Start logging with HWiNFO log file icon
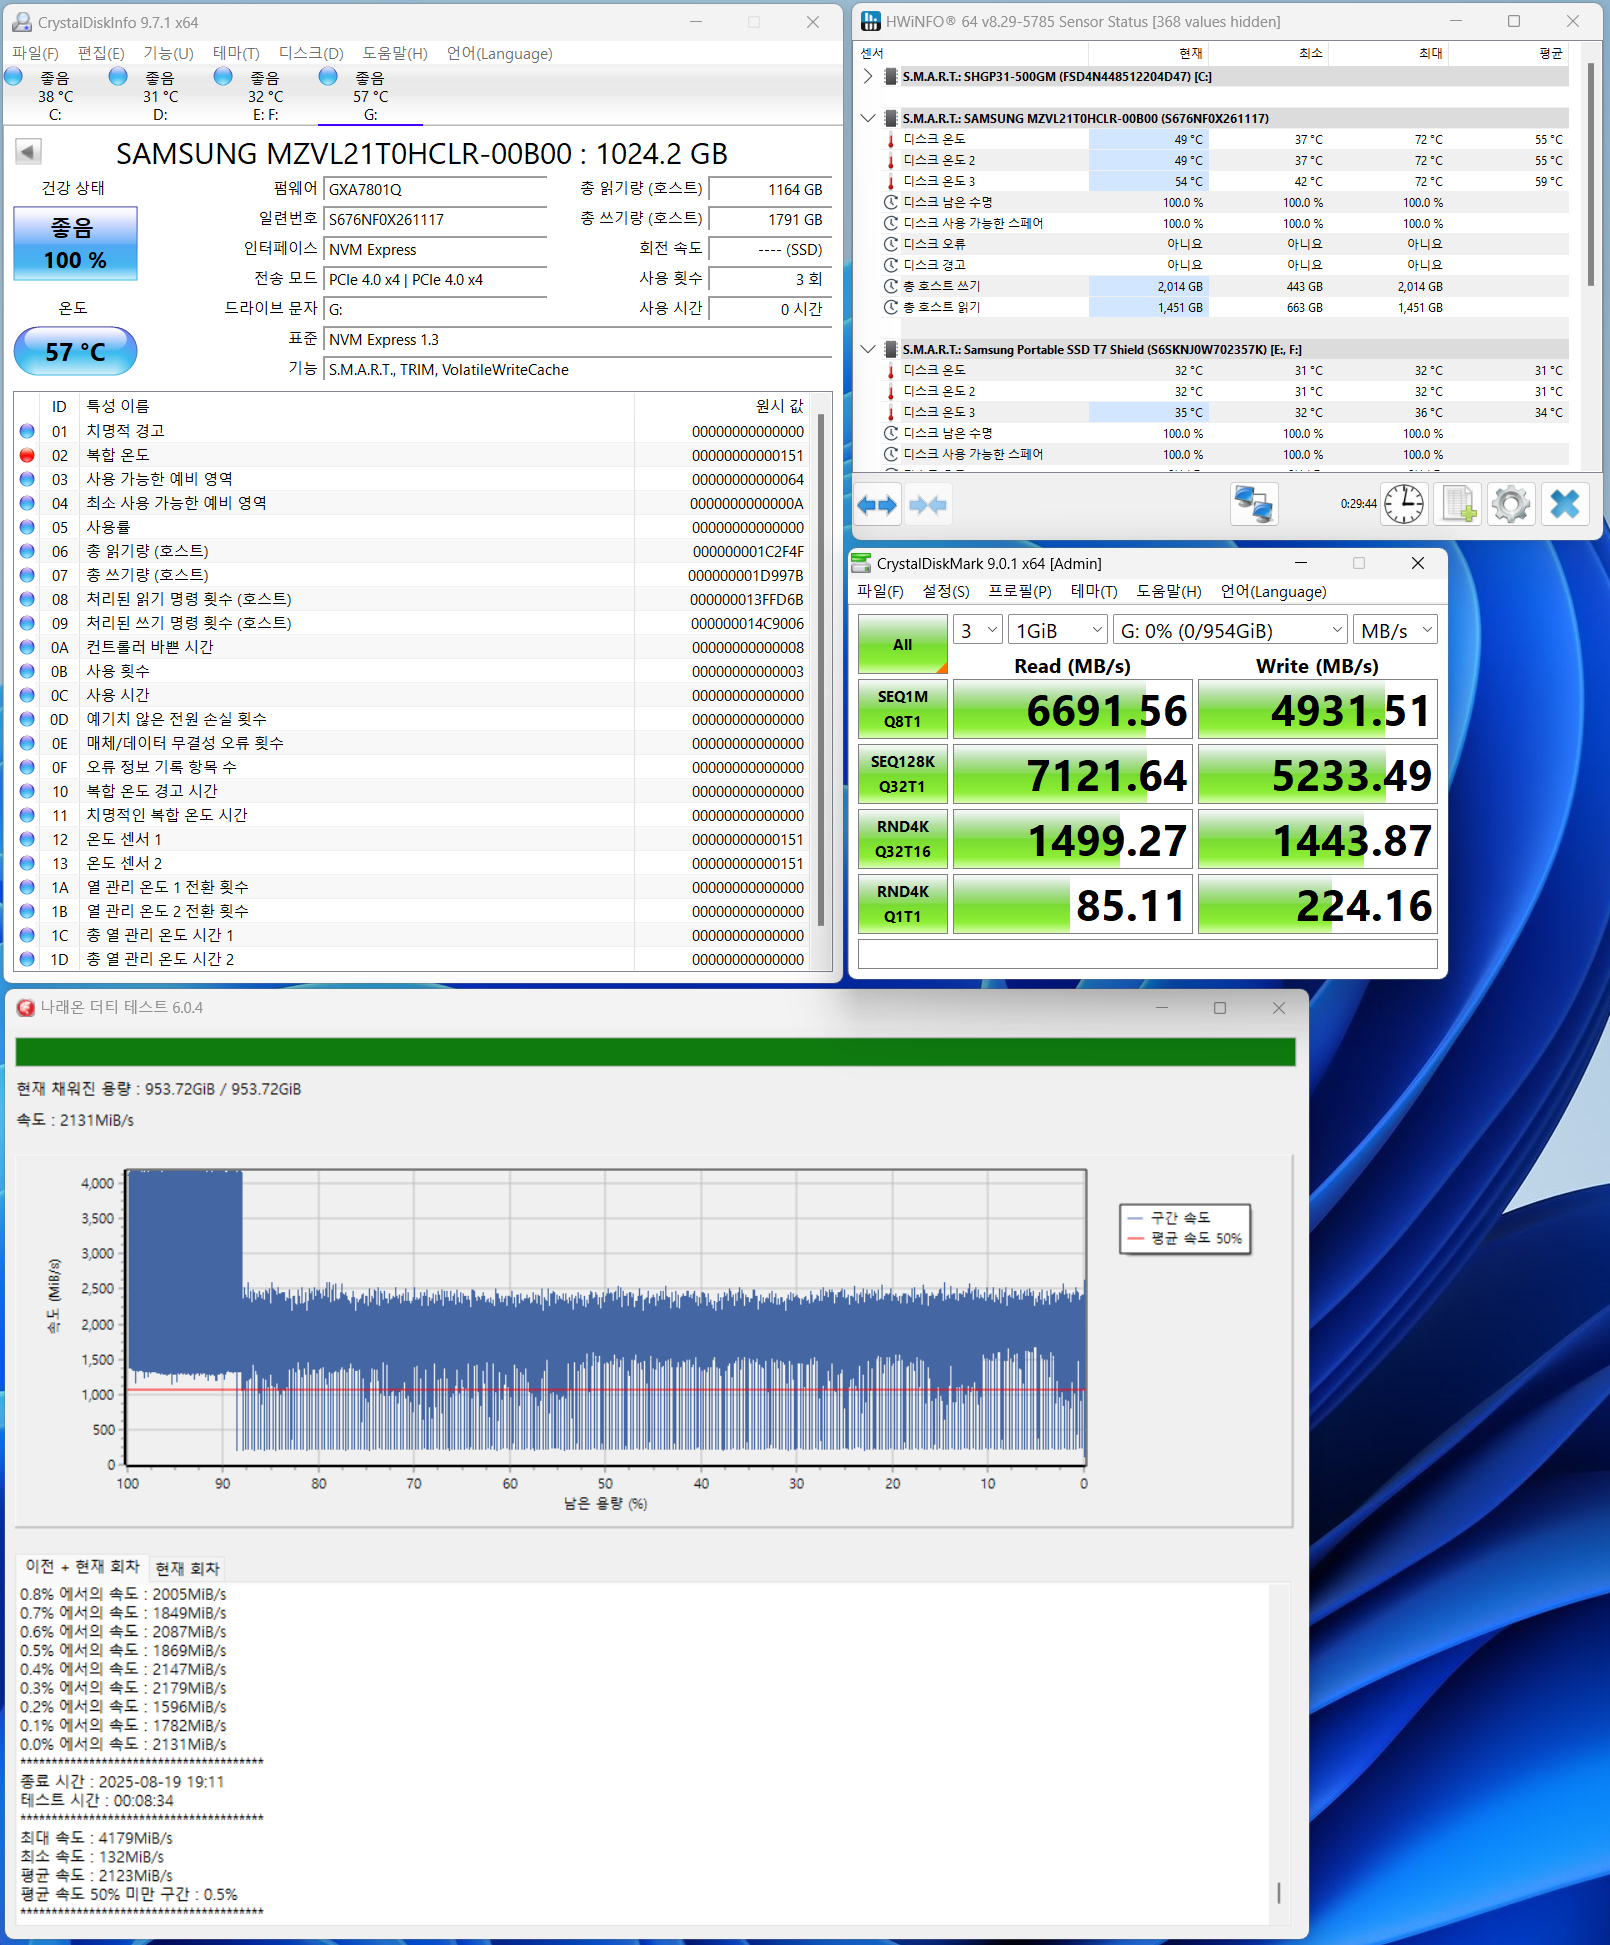Viewport: 1610px width, 1945px height. (x=1457, y=504)
